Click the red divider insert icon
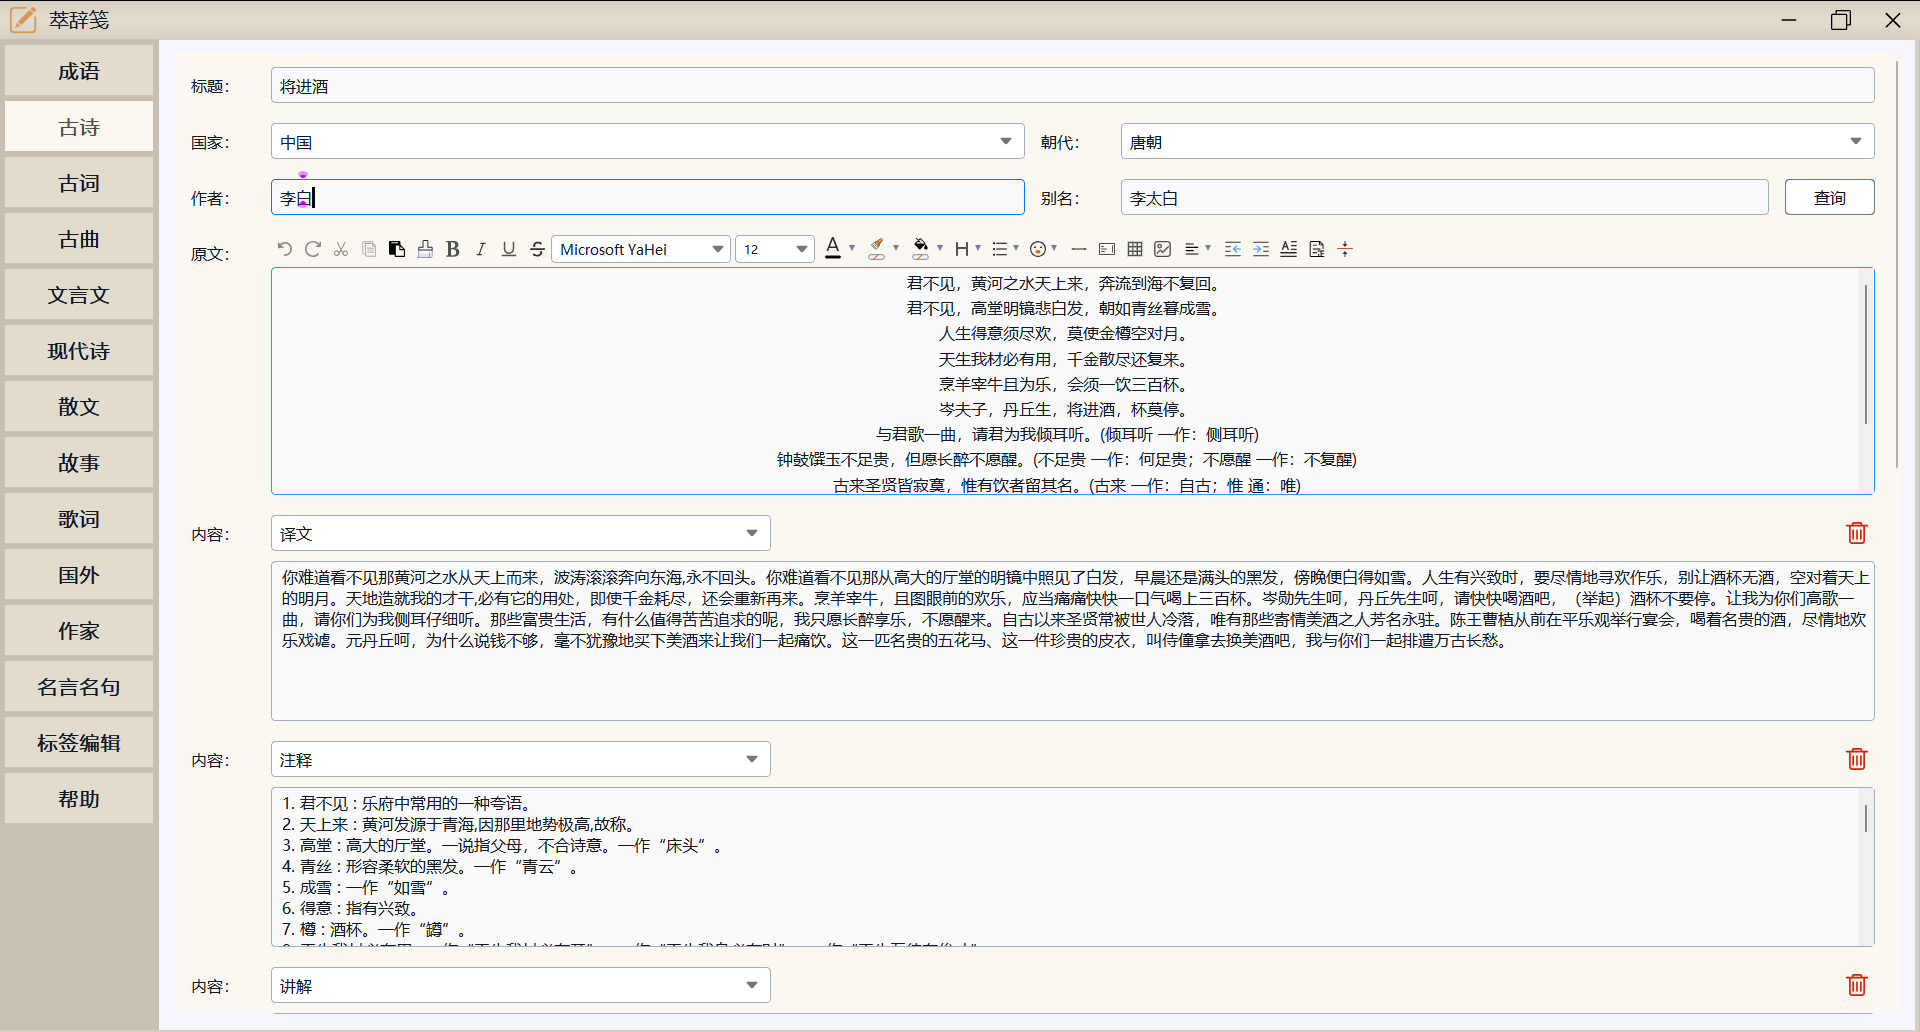Screen dimensions: 1920x1032 point(1345,249)
